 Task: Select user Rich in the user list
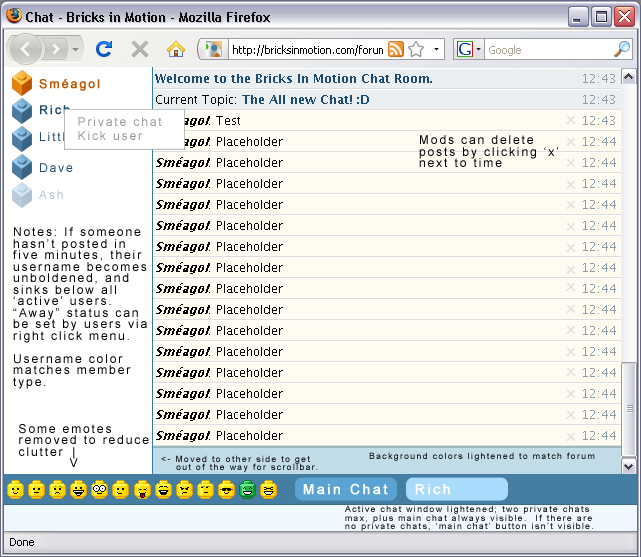(54, 110)
